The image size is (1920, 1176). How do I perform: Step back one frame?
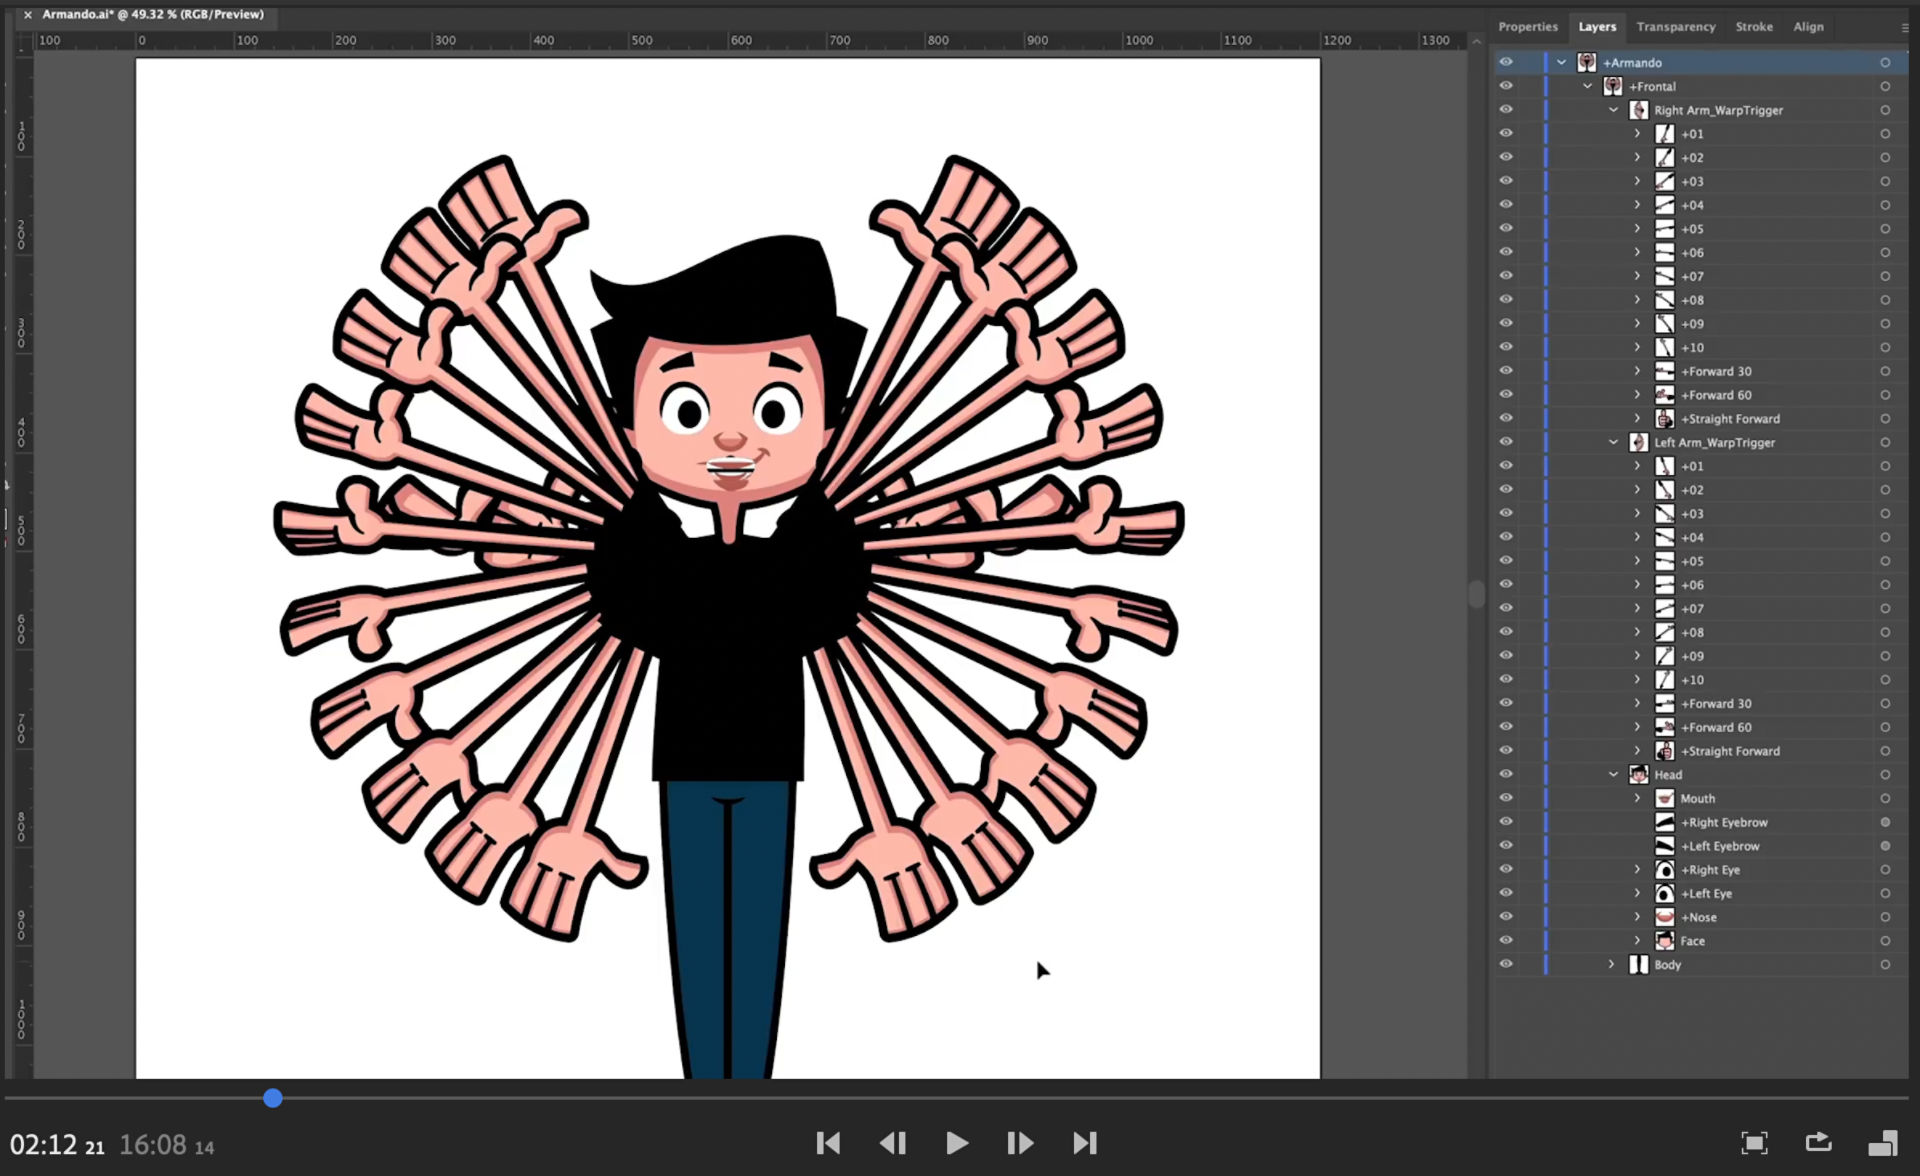892,1143
